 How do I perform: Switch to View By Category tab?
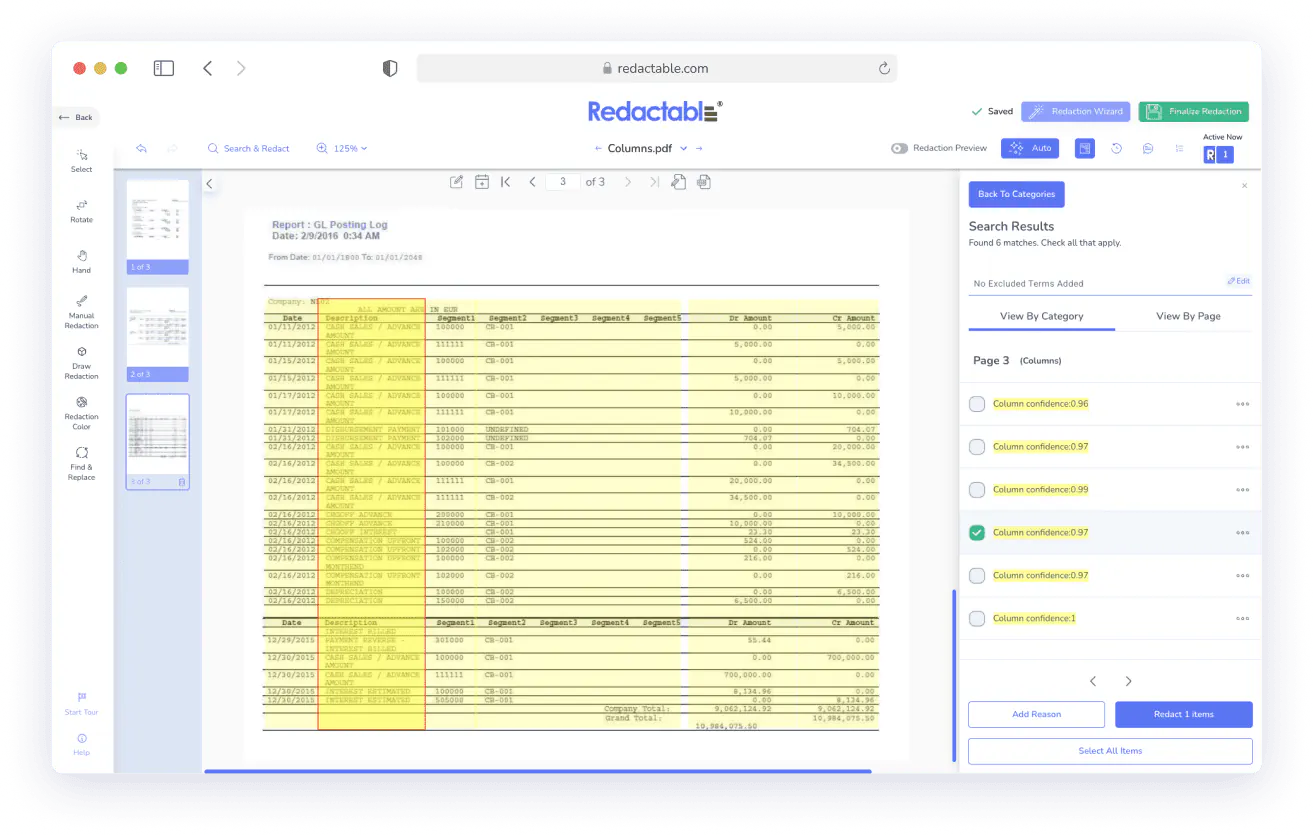1041,316
